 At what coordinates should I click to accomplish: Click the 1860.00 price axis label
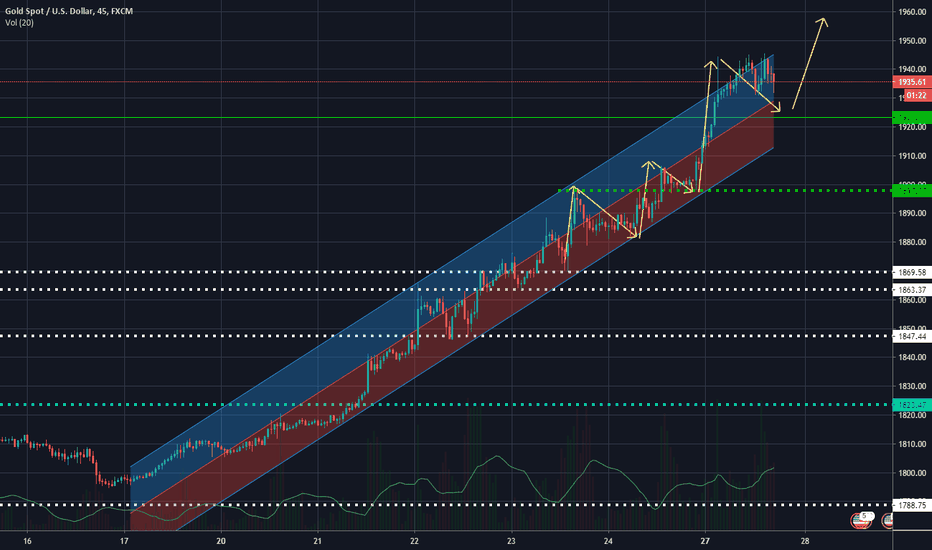912,300
